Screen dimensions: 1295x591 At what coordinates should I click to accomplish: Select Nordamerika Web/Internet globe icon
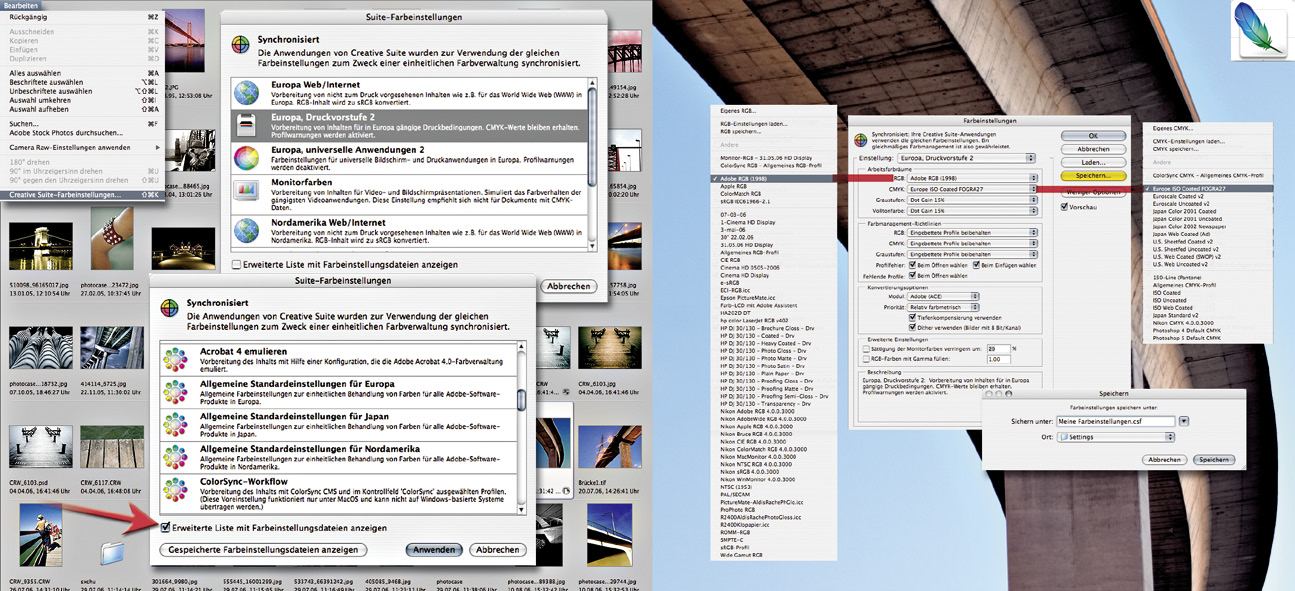tap(246, 230)
